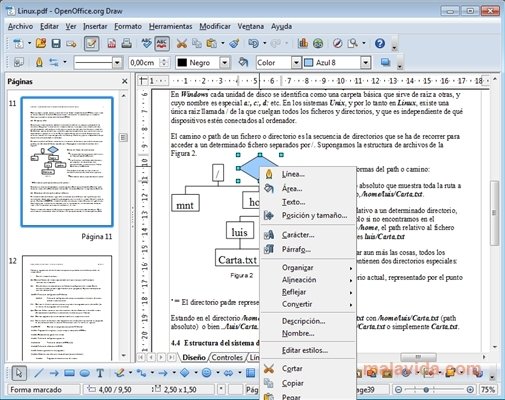Expand the Convertir submenu
505x400 pixels.
308,304
